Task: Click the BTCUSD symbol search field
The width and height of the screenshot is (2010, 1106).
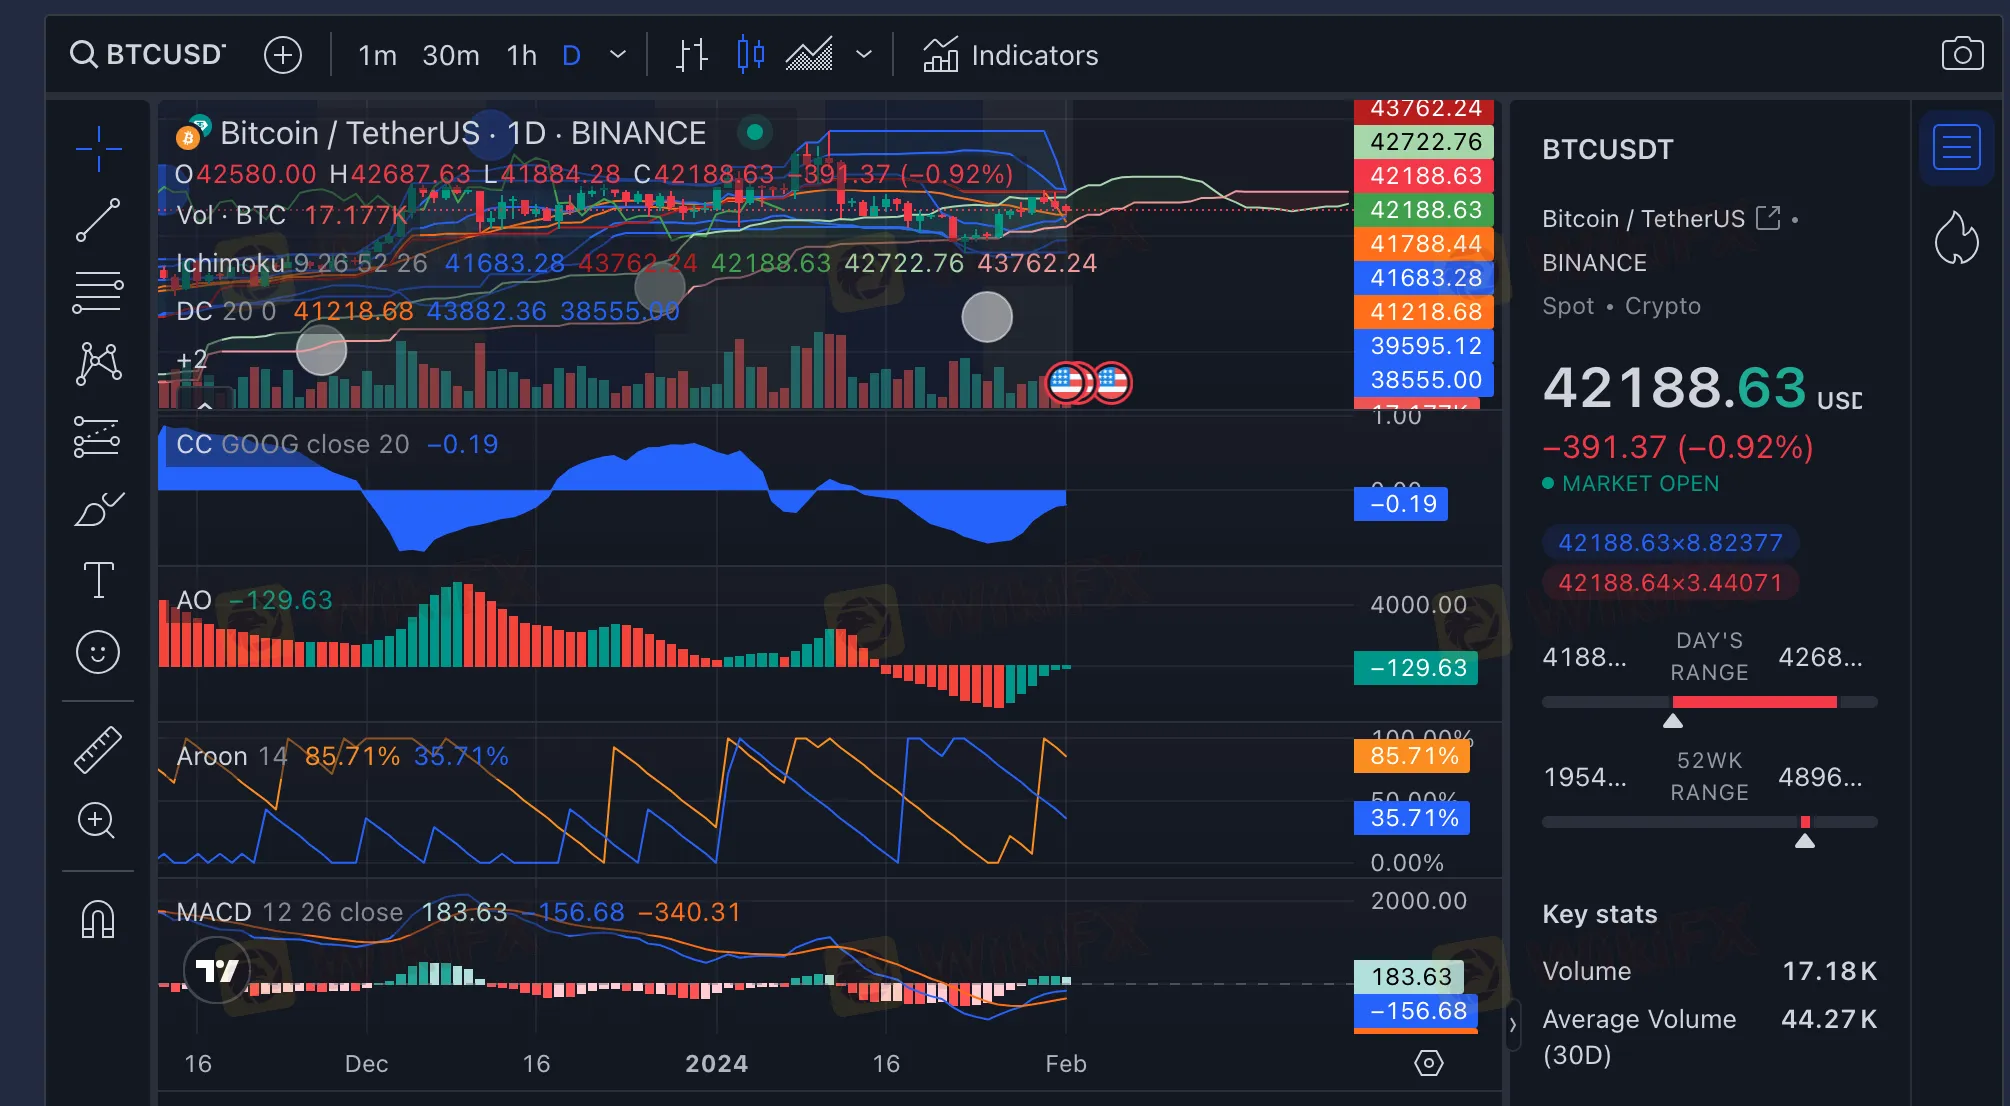Action: click(x=150, y=54)
